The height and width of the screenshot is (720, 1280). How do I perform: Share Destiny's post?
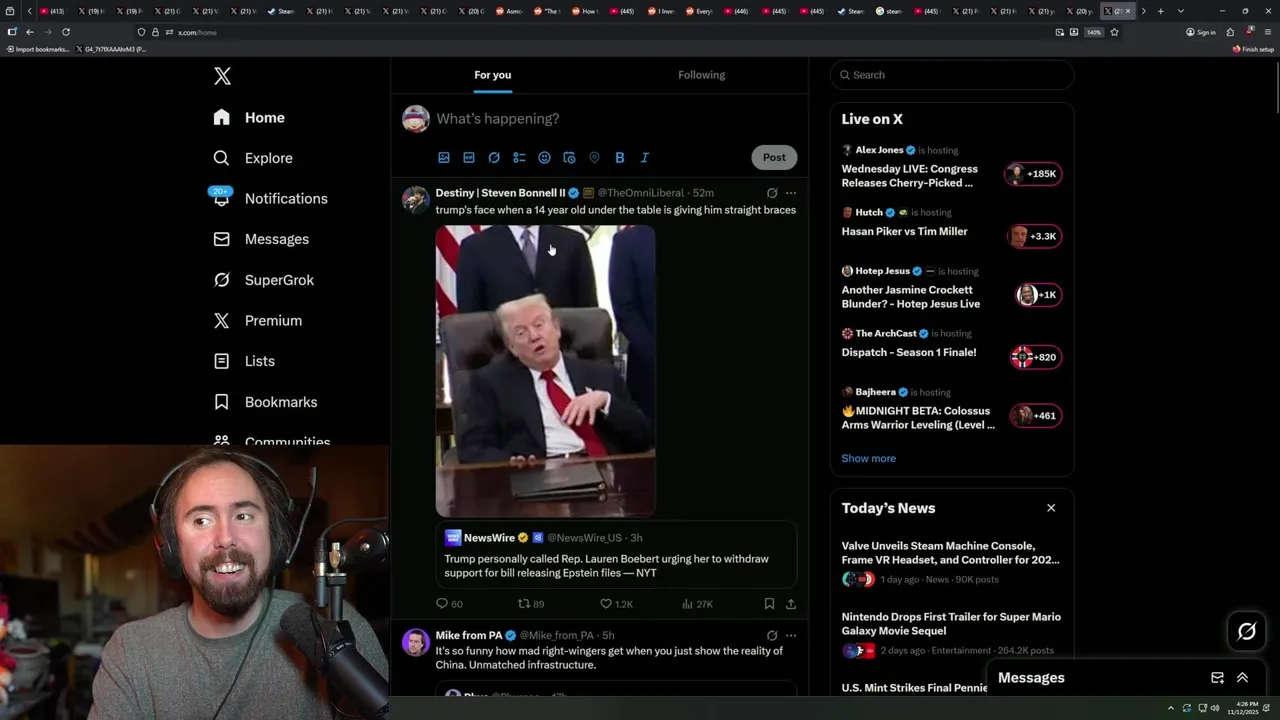791,604
